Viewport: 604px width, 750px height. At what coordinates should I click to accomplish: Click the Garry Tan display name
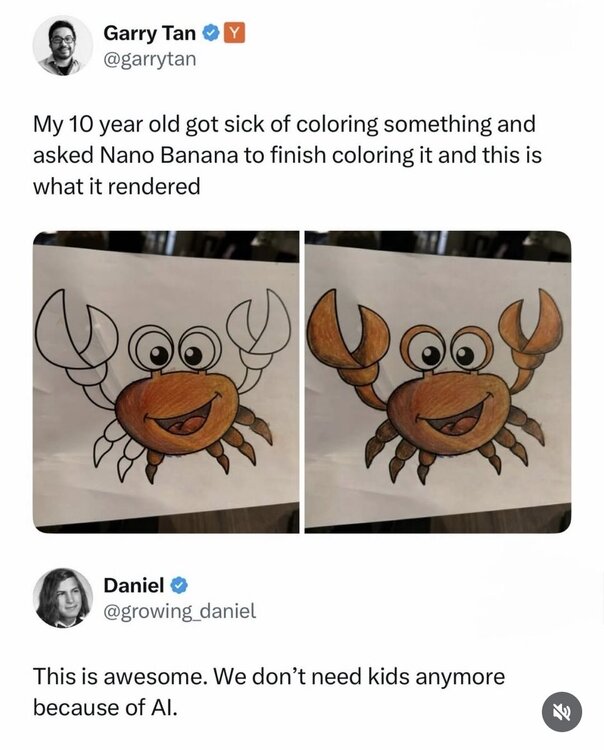[149, 33]
